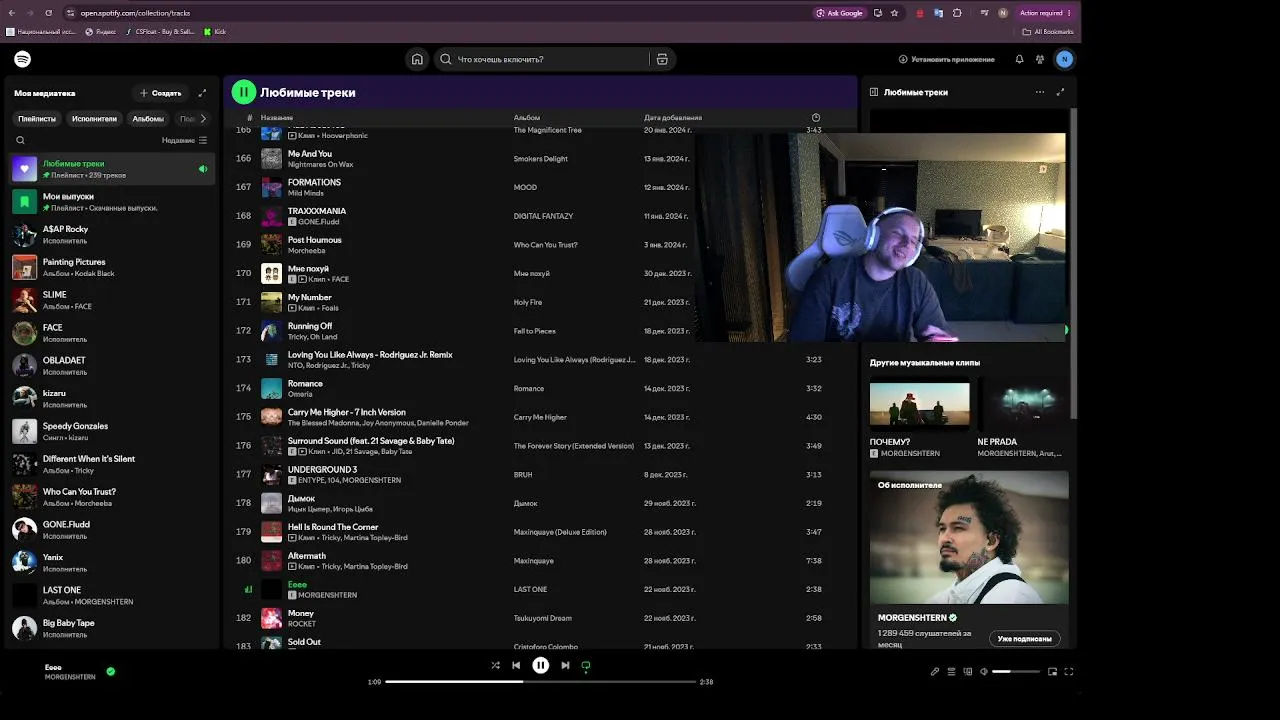This screenshot has height=720, width=1280.
Task: Open the Browse icon inside the search bar
Action: click(662, 59)
